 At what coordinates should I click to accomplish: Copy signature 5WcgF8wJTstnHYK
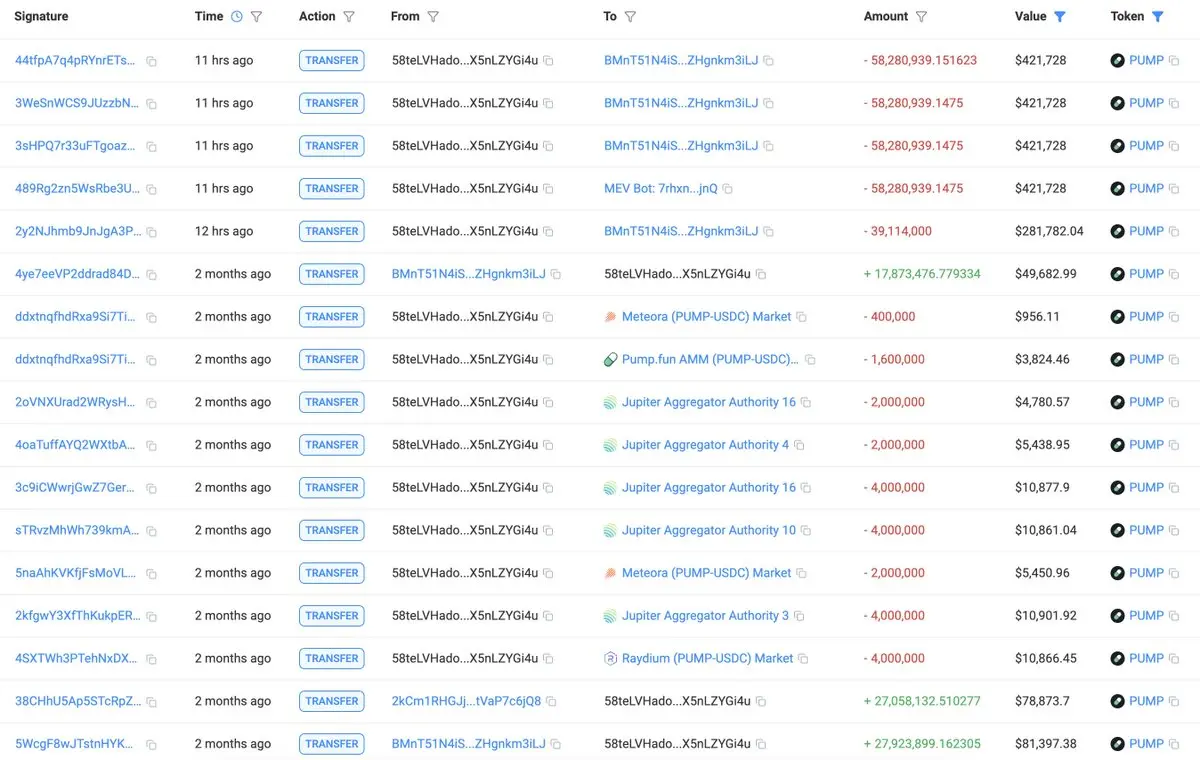pos(152,745)
